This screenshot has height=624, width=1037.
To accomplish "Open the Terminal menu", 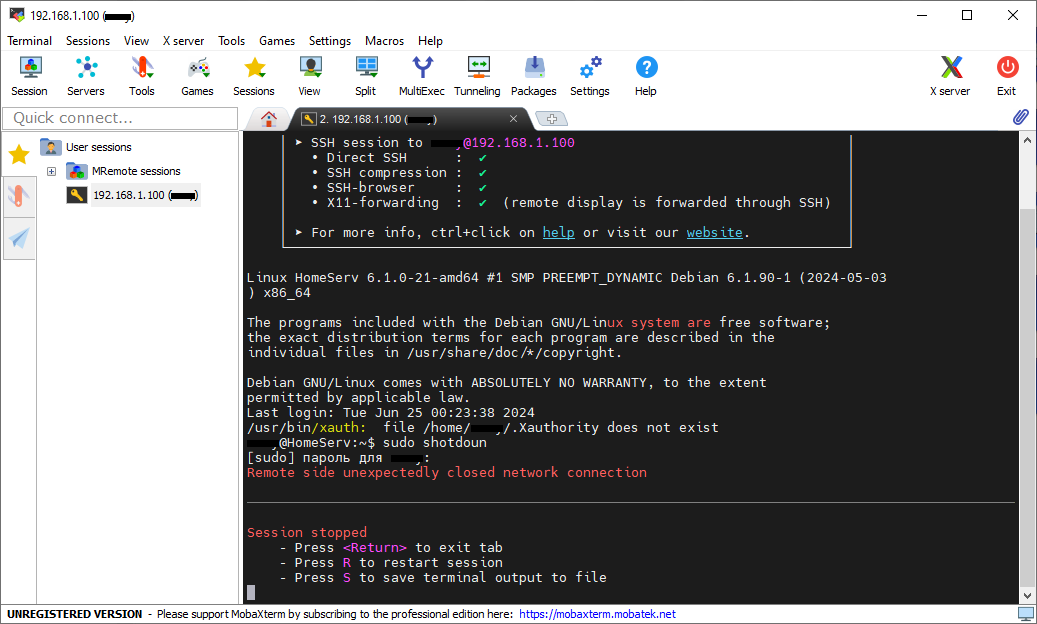I will 30,41.
